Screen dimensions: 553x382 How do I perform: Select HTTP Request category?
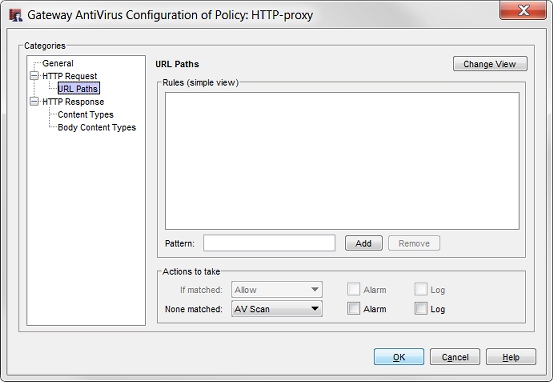coord(69,76)
